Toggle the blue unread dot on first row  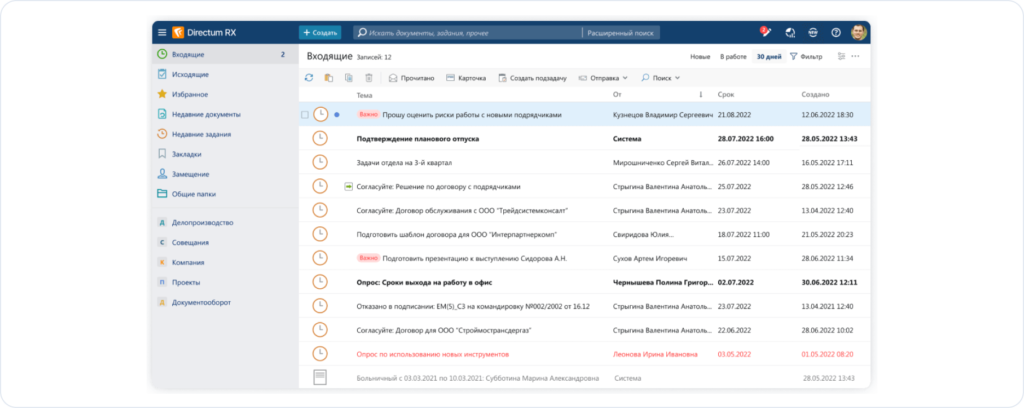click(337, 115)
